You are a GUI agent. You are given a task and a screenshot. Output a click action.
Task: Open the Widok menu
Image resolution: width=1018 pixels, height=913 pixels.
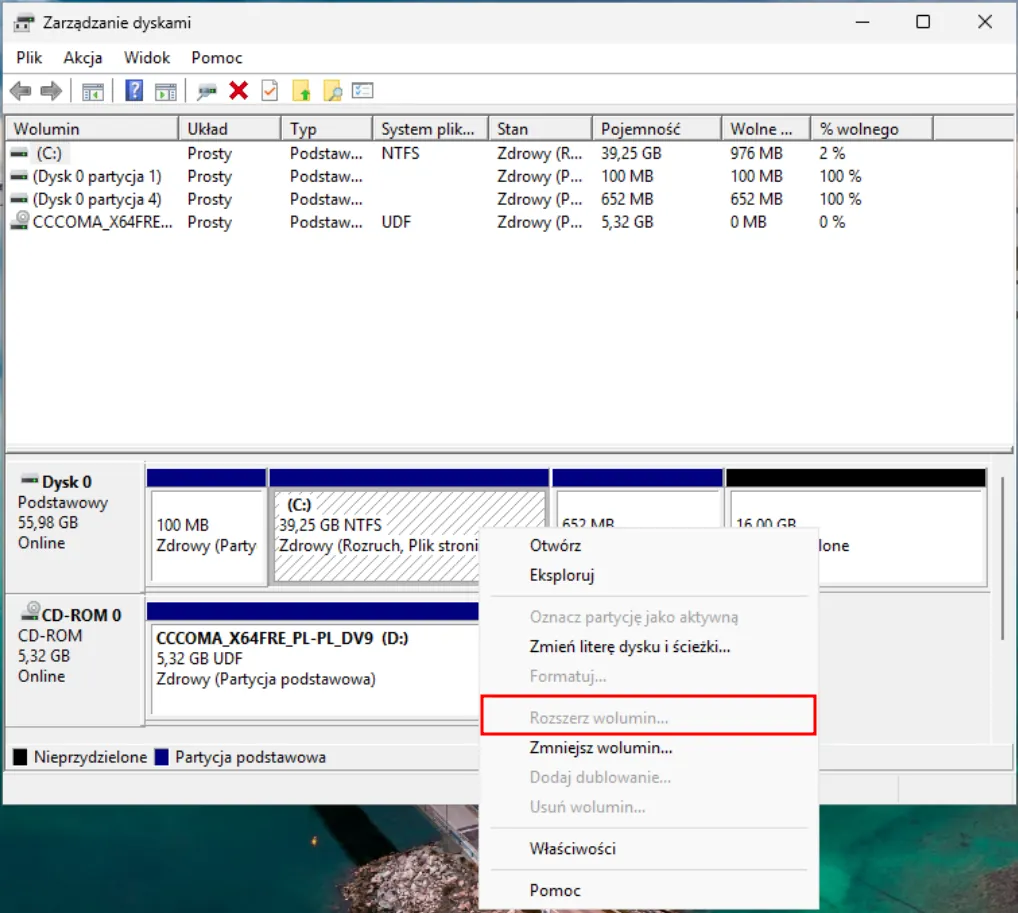click(147, 58)
